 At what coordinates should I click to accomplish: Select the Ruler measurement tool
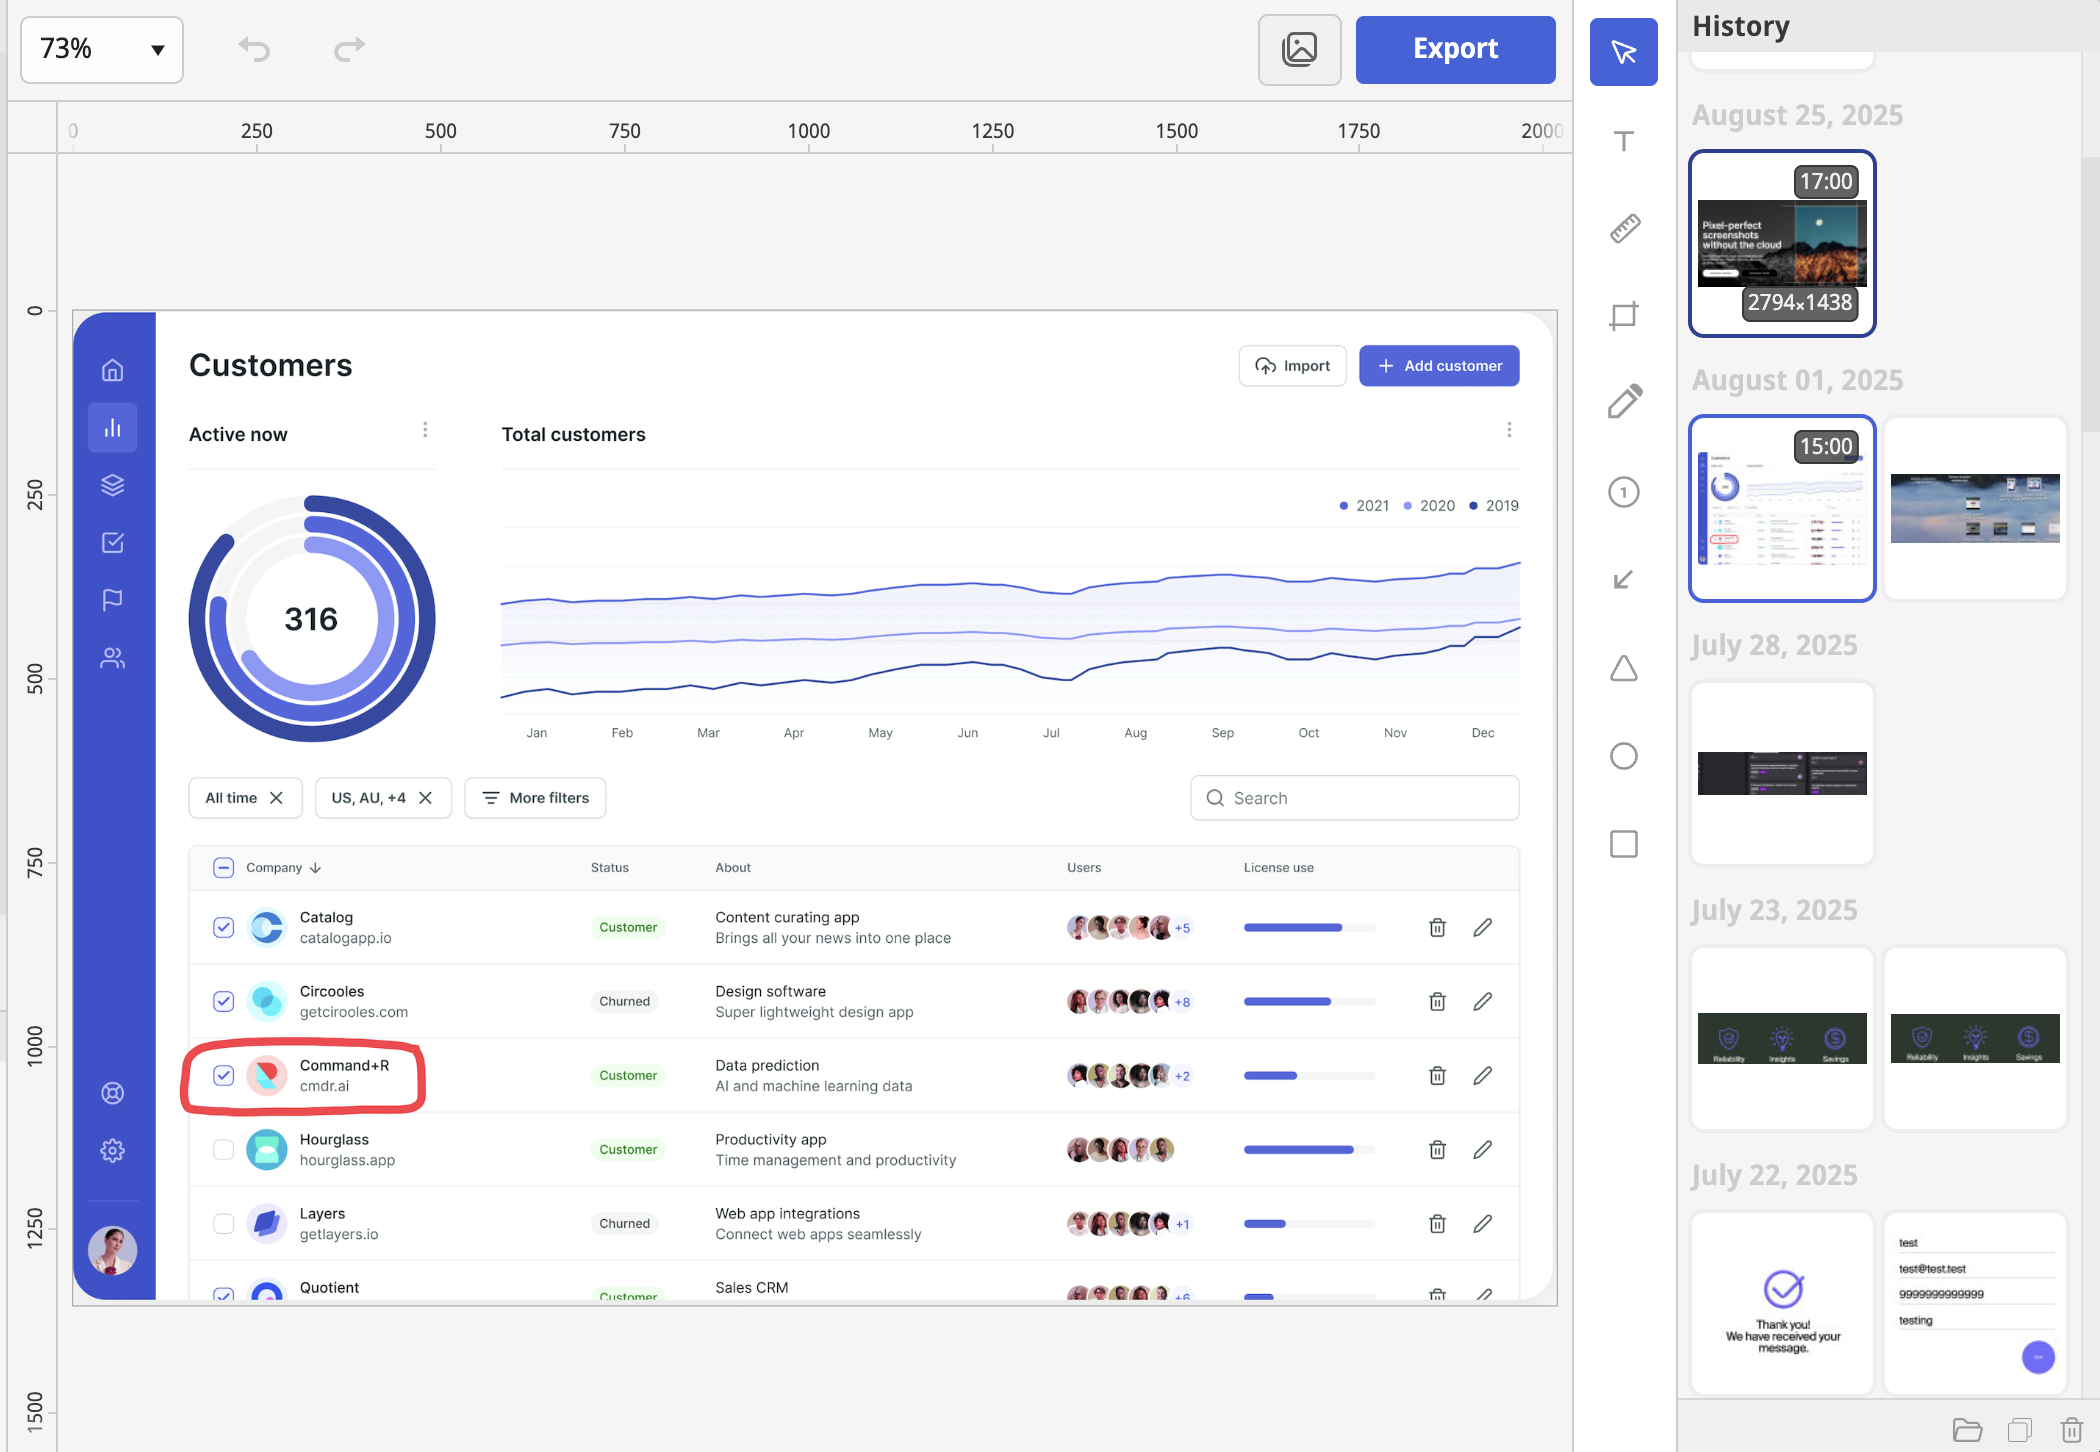click(1624, 229)
